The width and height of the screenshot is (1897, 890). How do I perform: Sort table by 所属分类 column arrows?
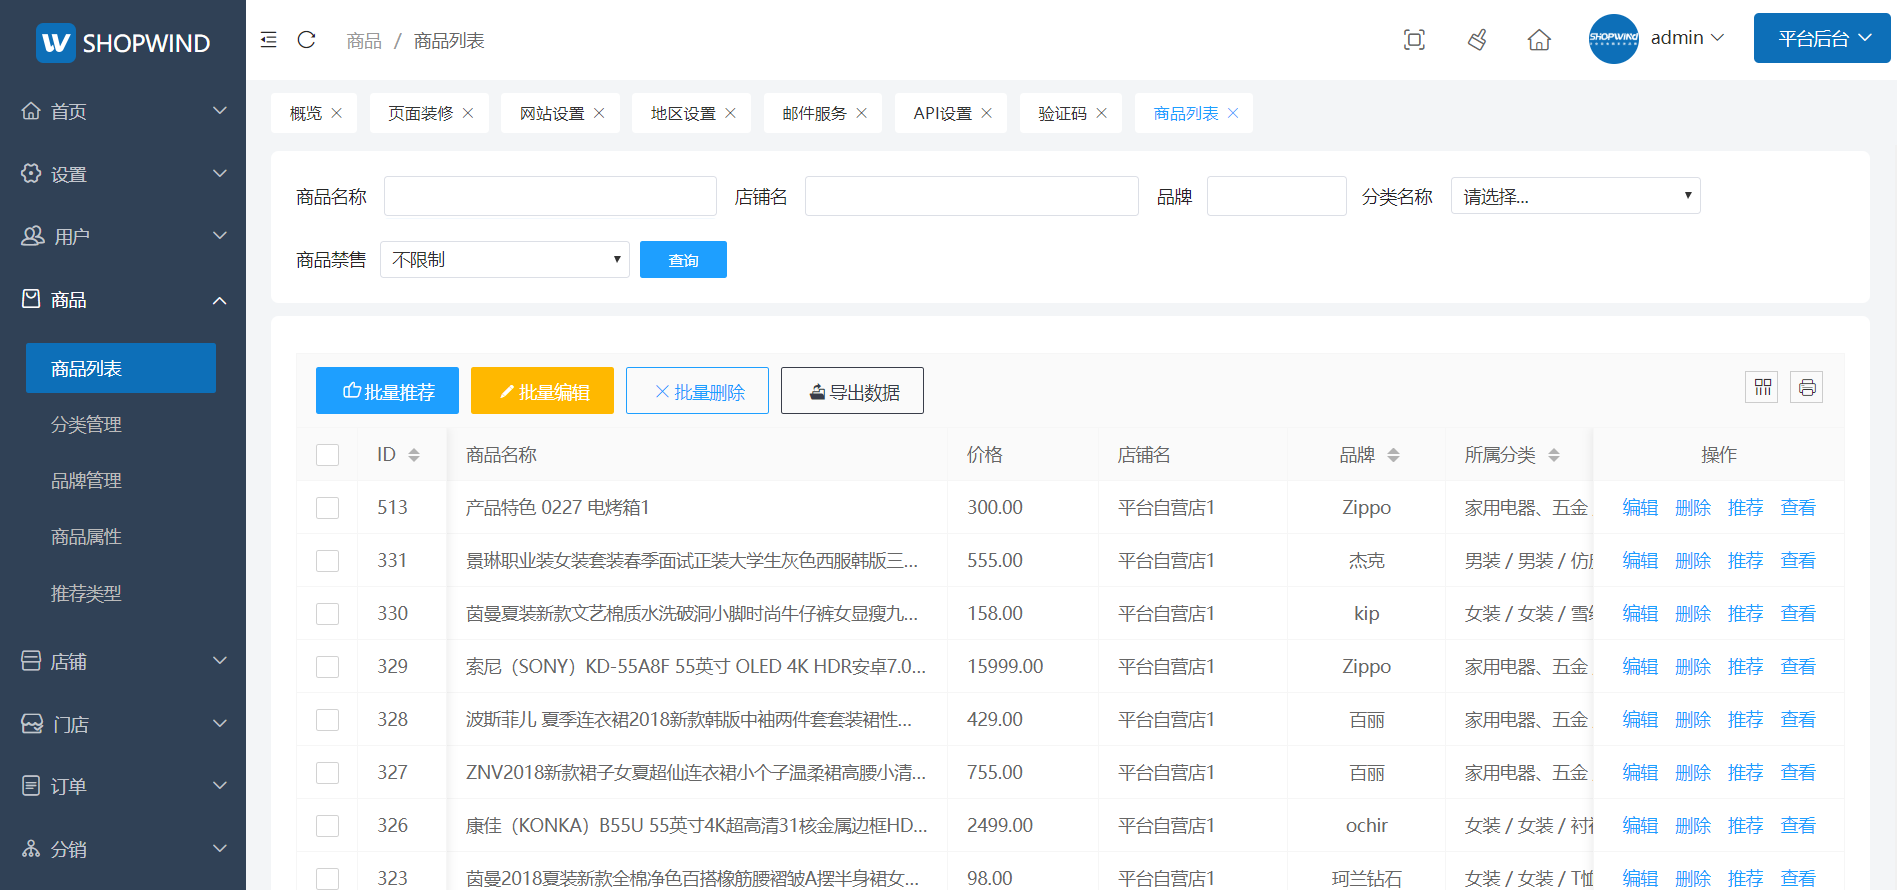[x=1554, y=455]
